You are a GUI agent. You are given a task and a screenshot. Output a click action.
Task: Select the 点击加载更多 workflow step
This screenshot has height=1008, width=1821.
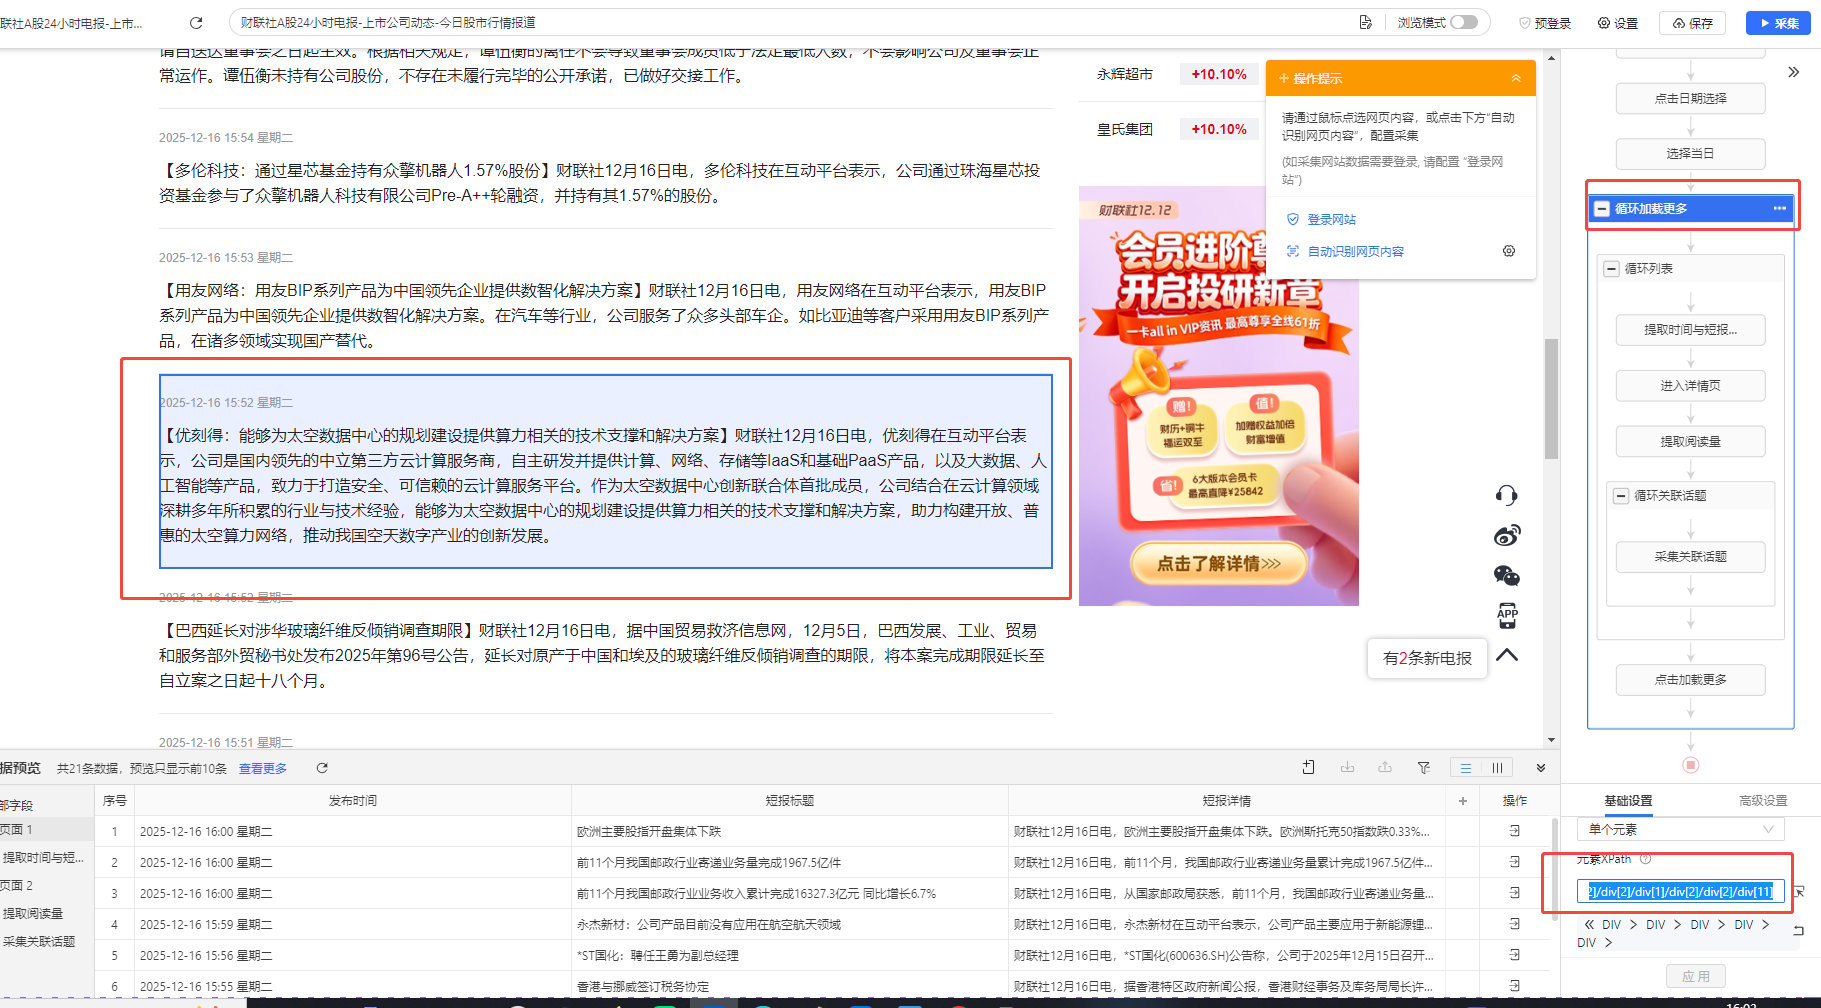[x=1690, y=680]
